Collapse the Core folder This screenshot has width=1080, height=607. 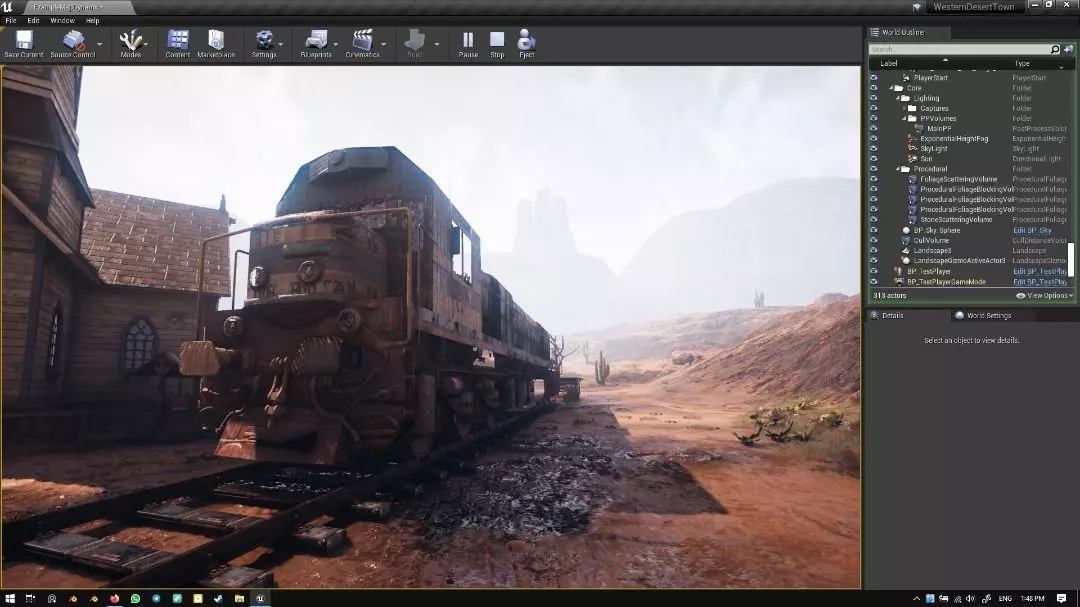click(891, 88)
